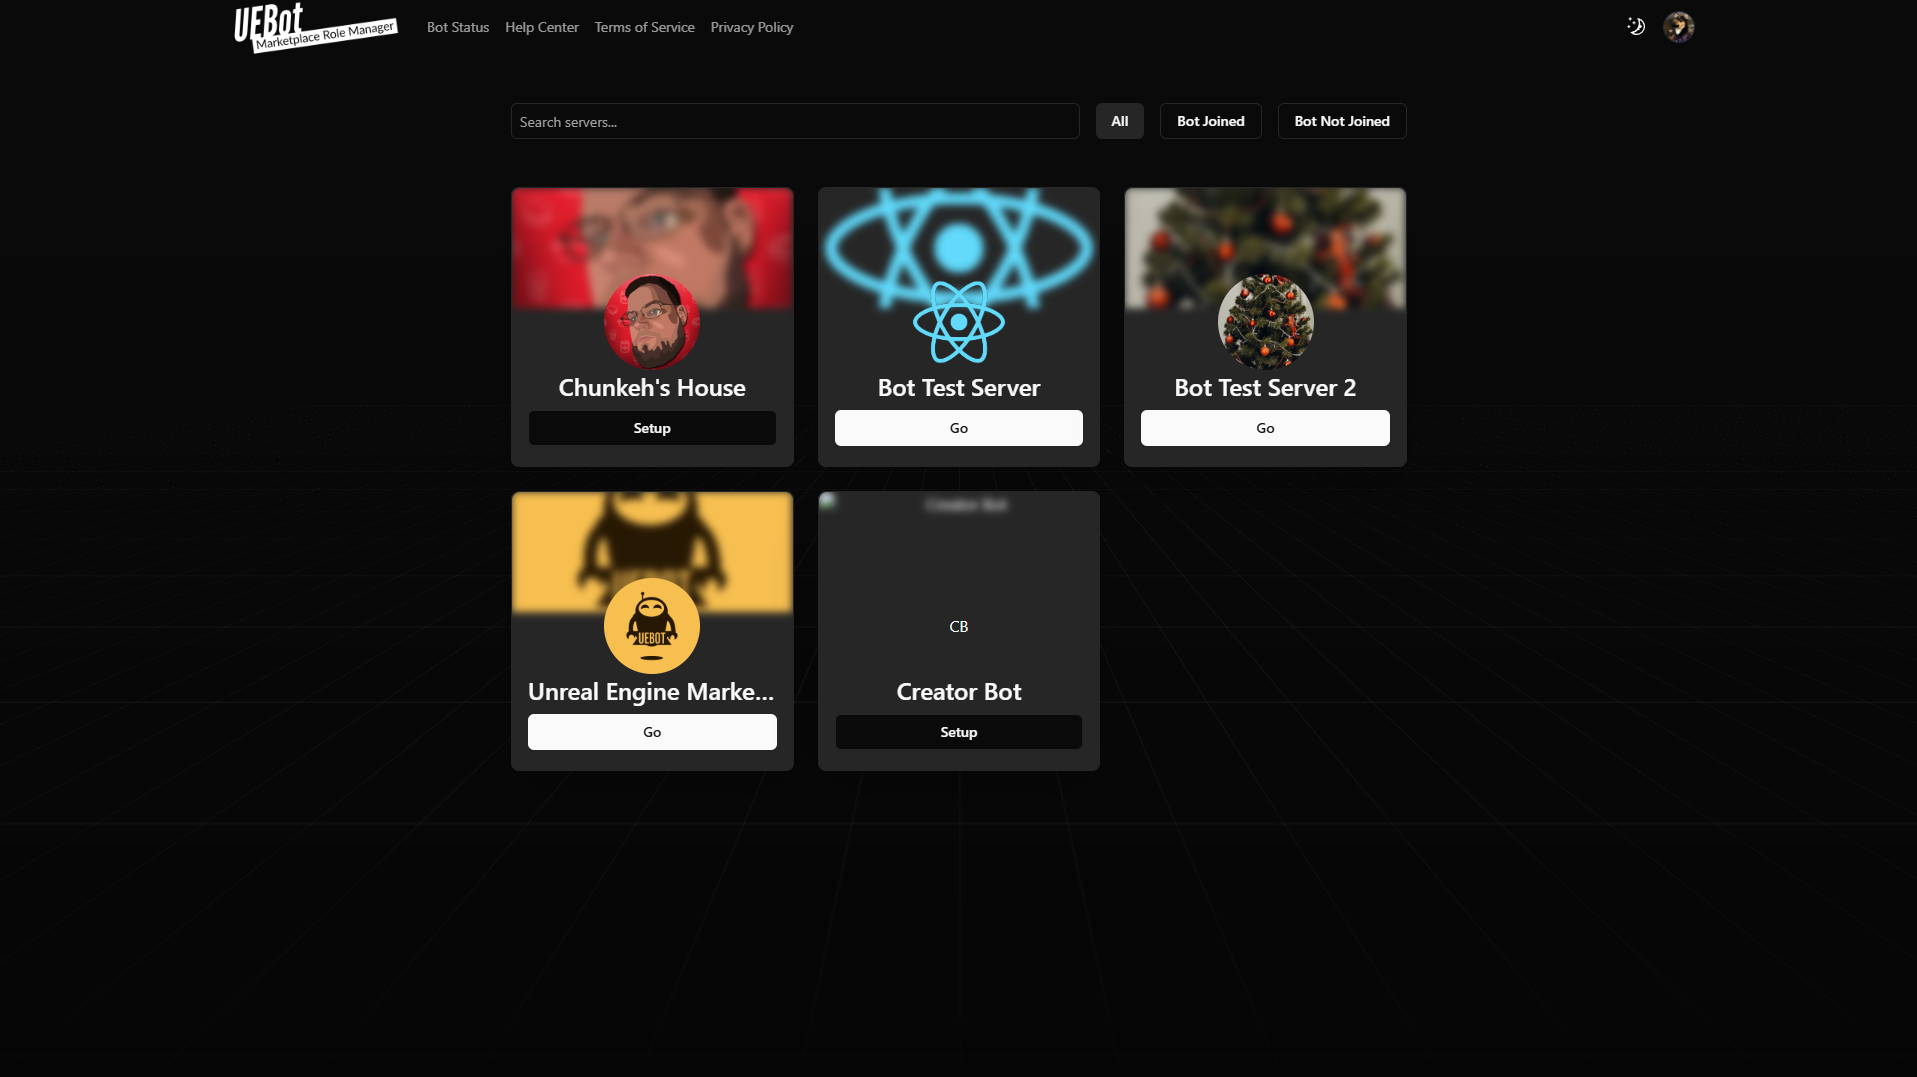Click Setup for Creator Bot

pos(959,732)
